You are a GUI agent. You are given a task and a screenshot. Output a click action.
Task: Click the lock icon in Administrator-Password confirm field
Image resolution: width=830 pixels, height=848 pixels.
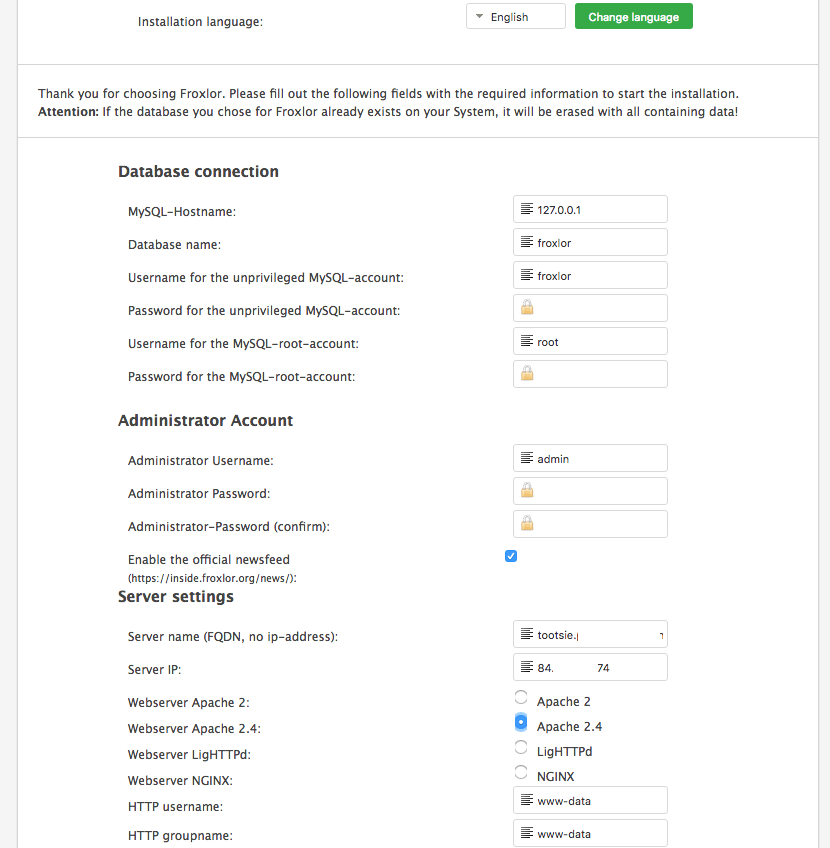[527, 524]
